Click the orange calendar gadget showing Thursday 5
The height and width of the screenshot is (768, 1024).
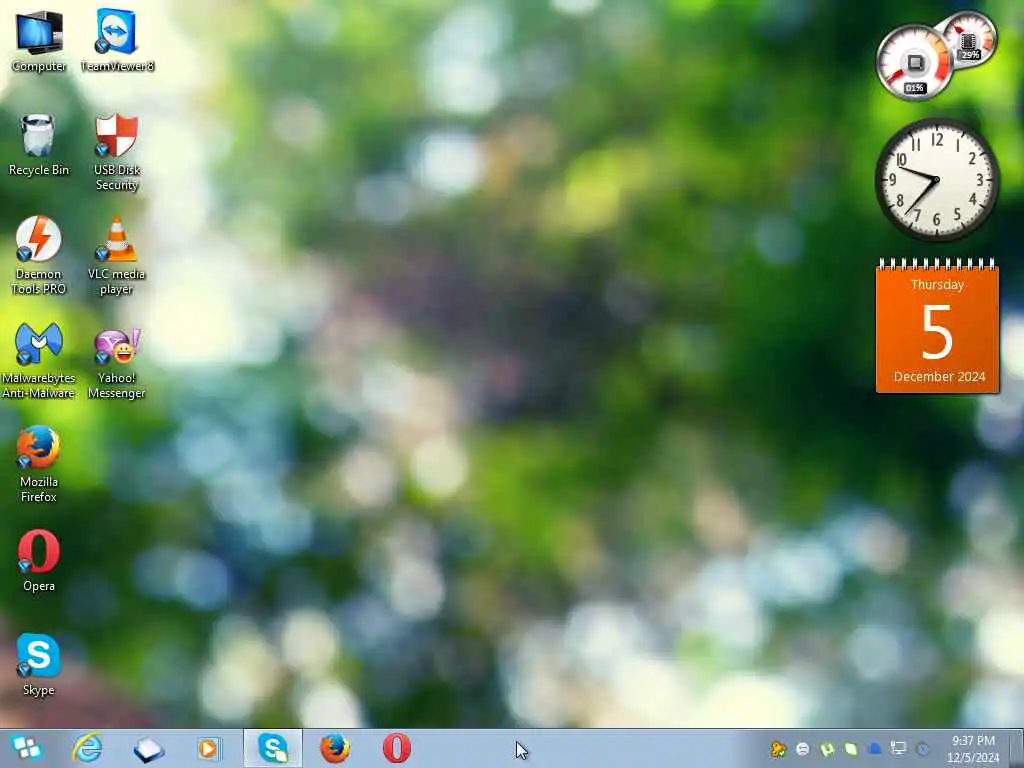[x=937, y=327]
